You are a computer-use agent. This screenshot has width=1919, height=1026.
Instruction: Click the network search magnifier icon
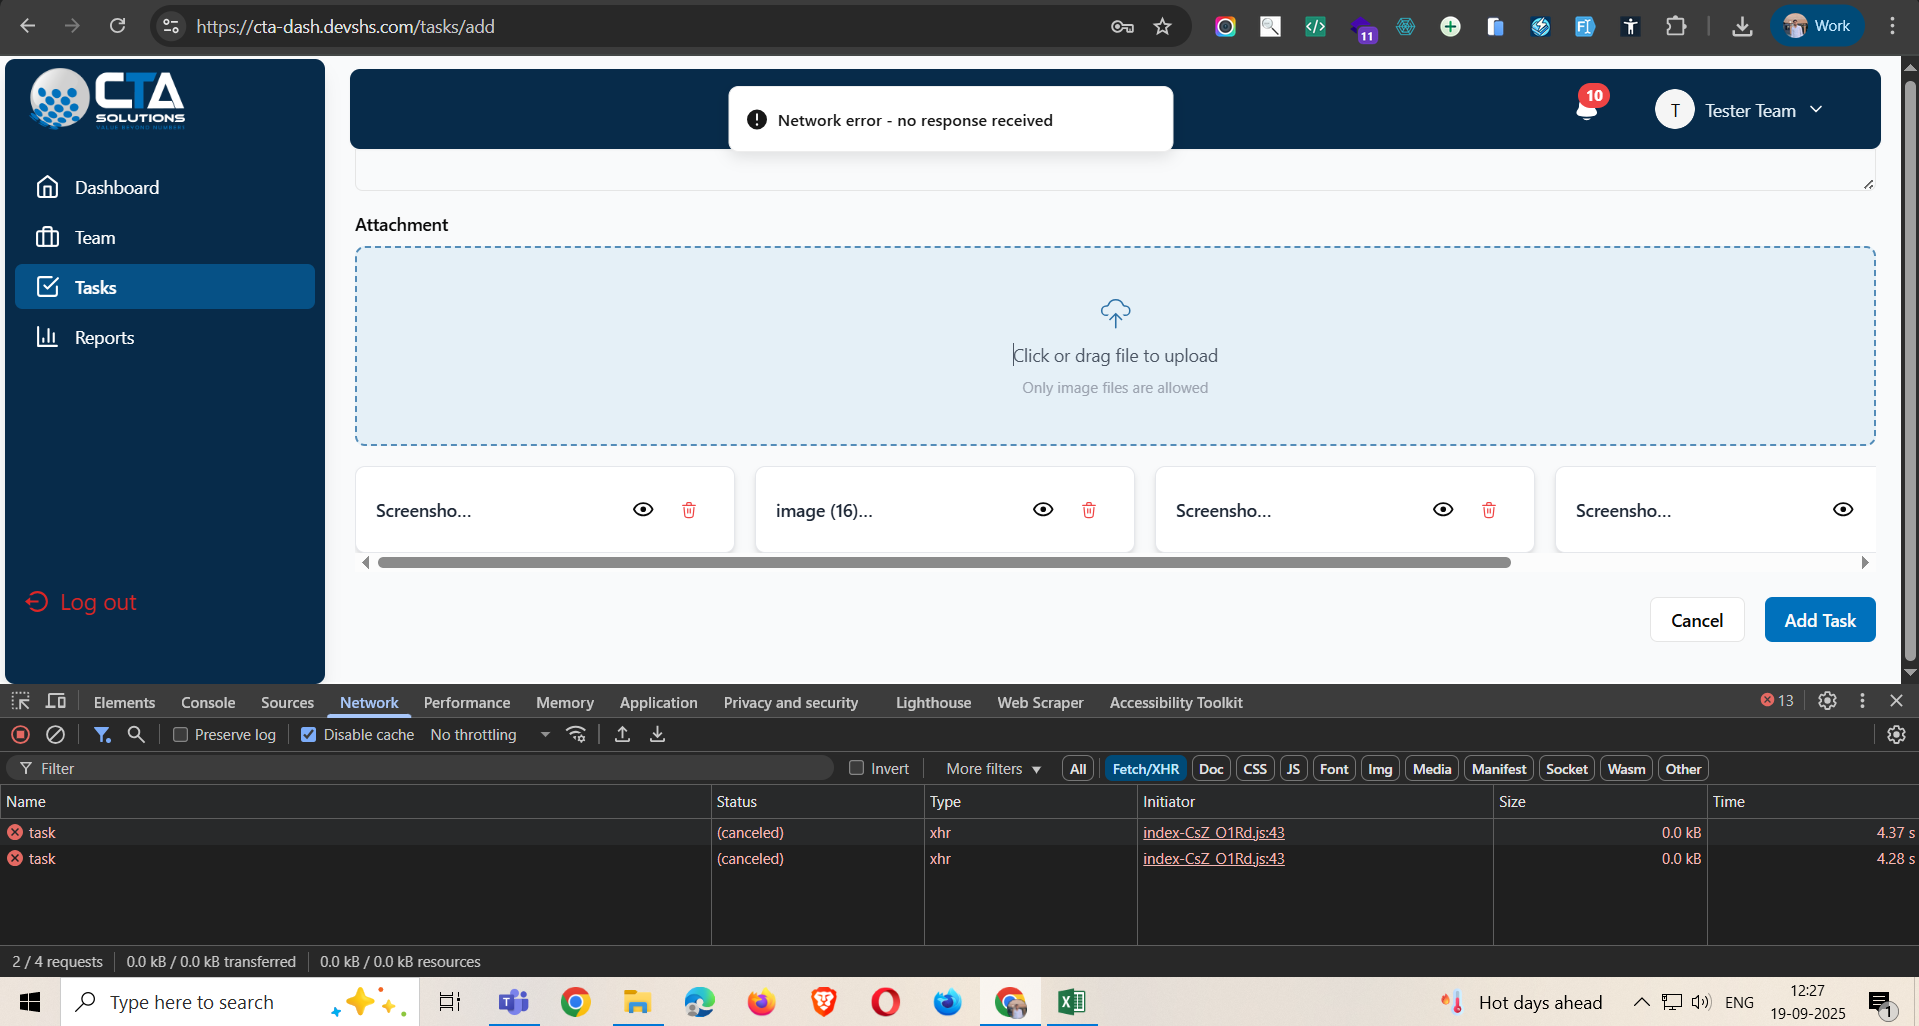point(136,735)
